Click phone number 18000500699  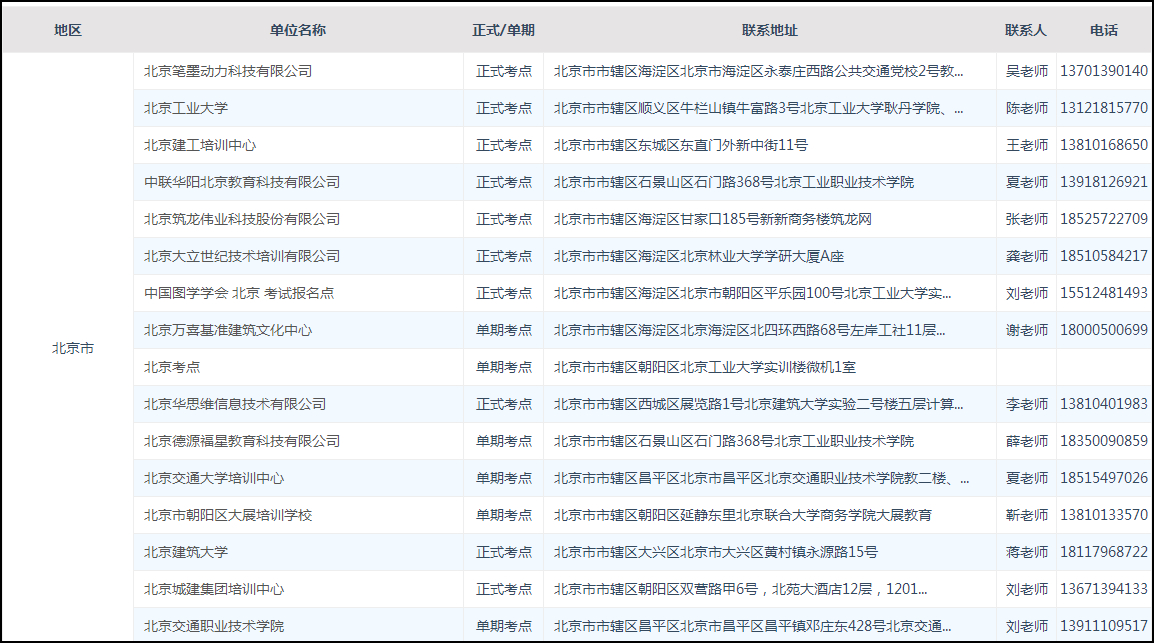(x=1104, y=330)
